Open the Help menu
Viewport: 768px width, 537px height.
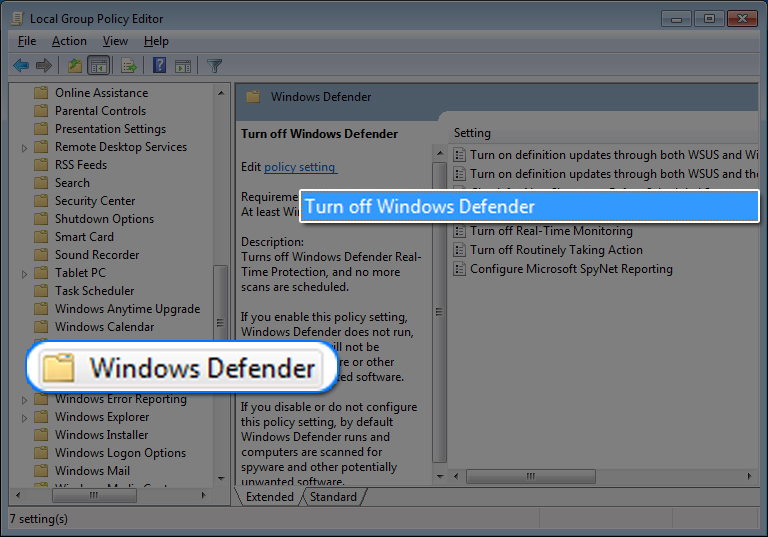point(156,41)
